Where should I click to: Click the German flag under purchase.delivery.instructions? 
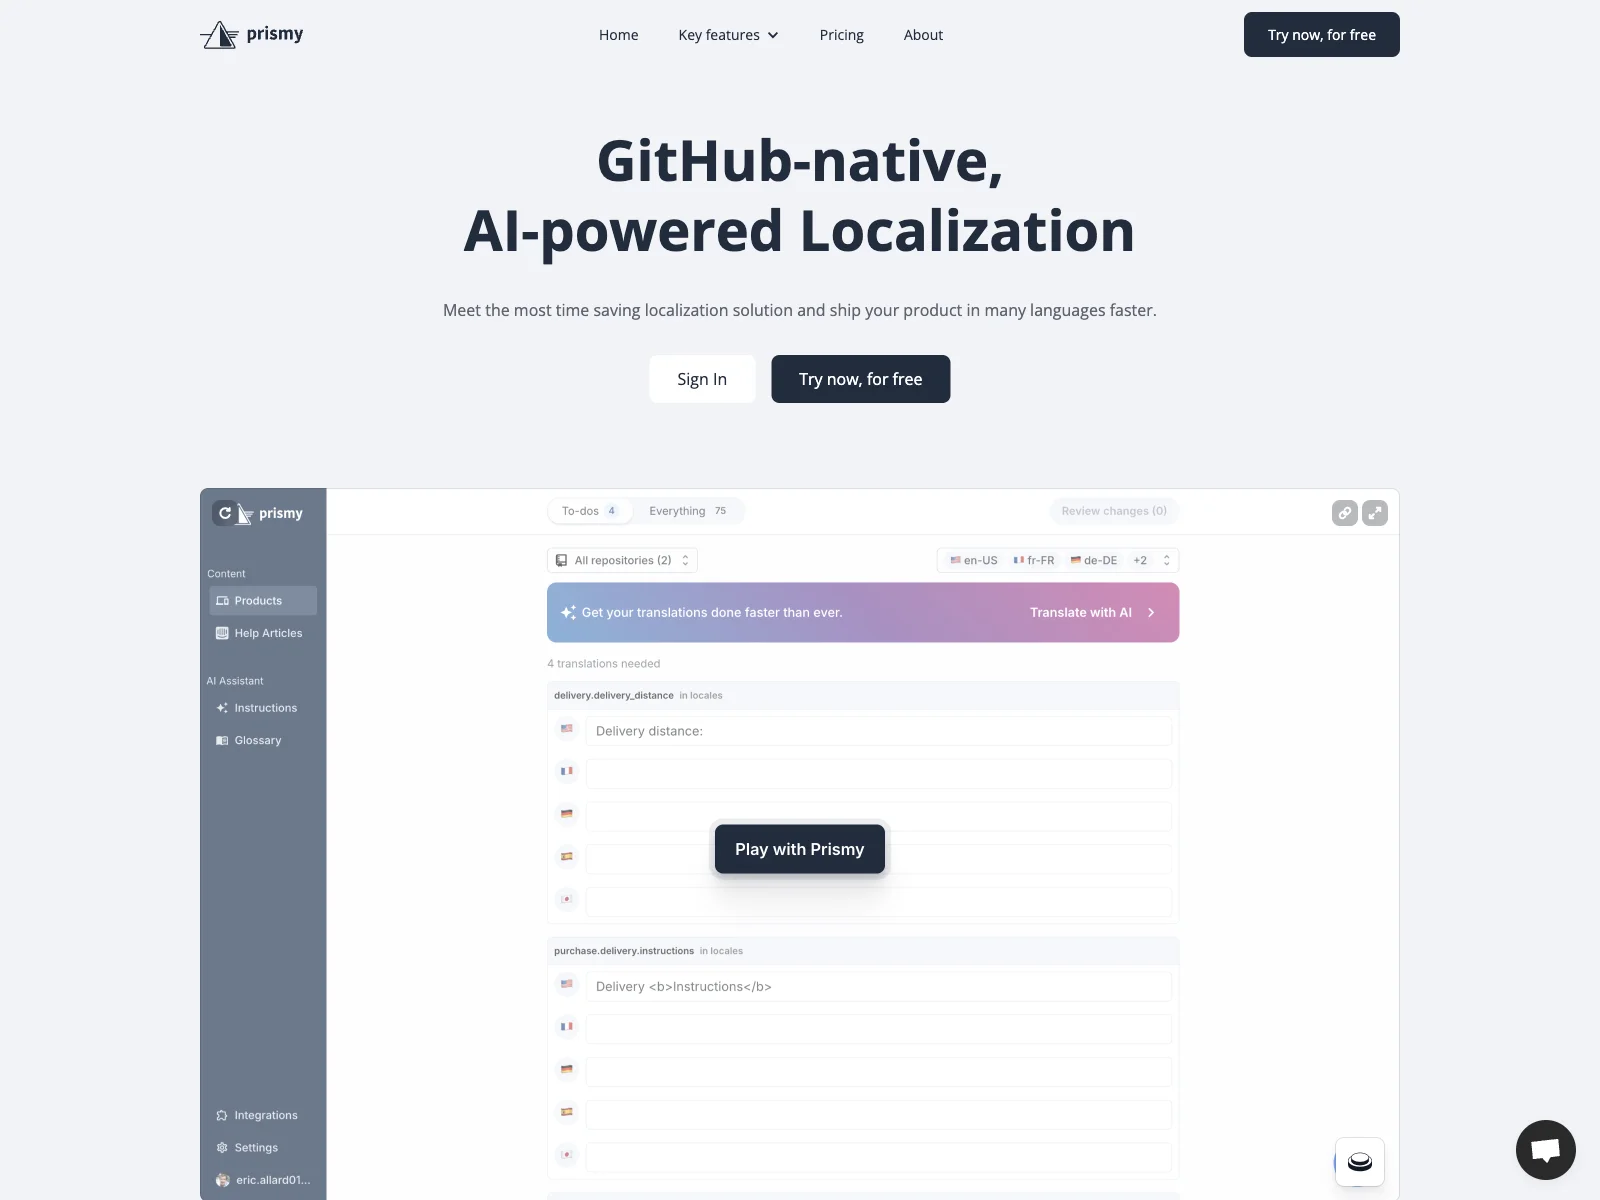point(567,1069)
